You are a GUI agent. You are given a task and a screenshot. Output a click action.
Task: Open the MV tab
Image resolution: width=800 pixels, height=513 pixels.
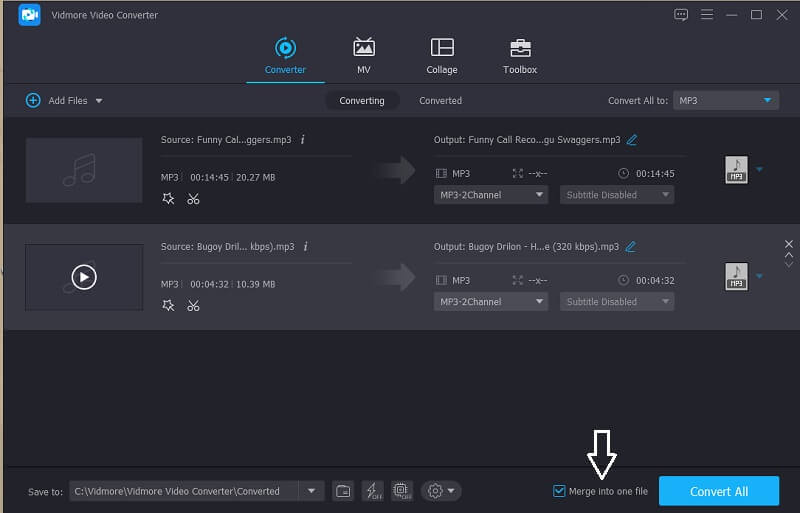(364, 56)
